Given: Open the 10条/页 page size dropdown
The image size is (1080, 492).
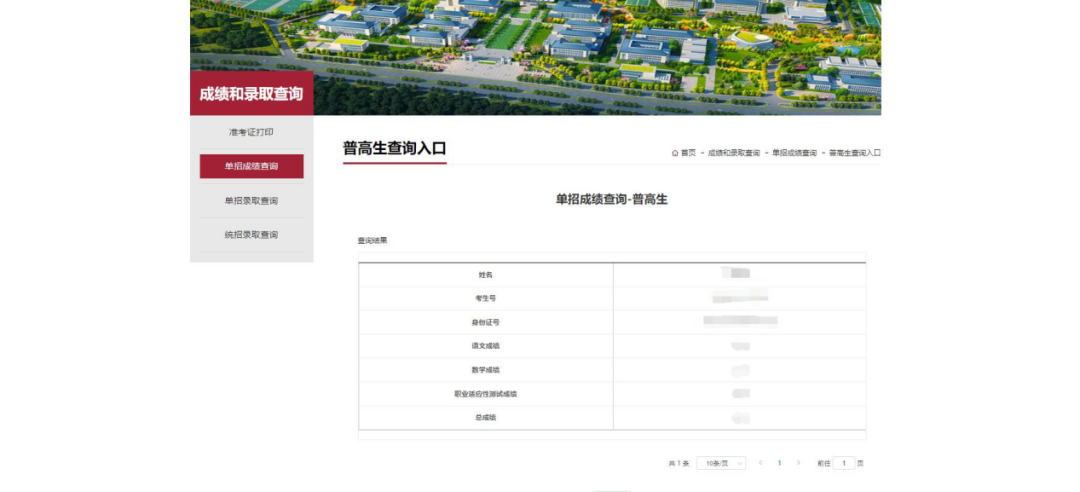Looking at the screenshot, I should coord(721,463).
